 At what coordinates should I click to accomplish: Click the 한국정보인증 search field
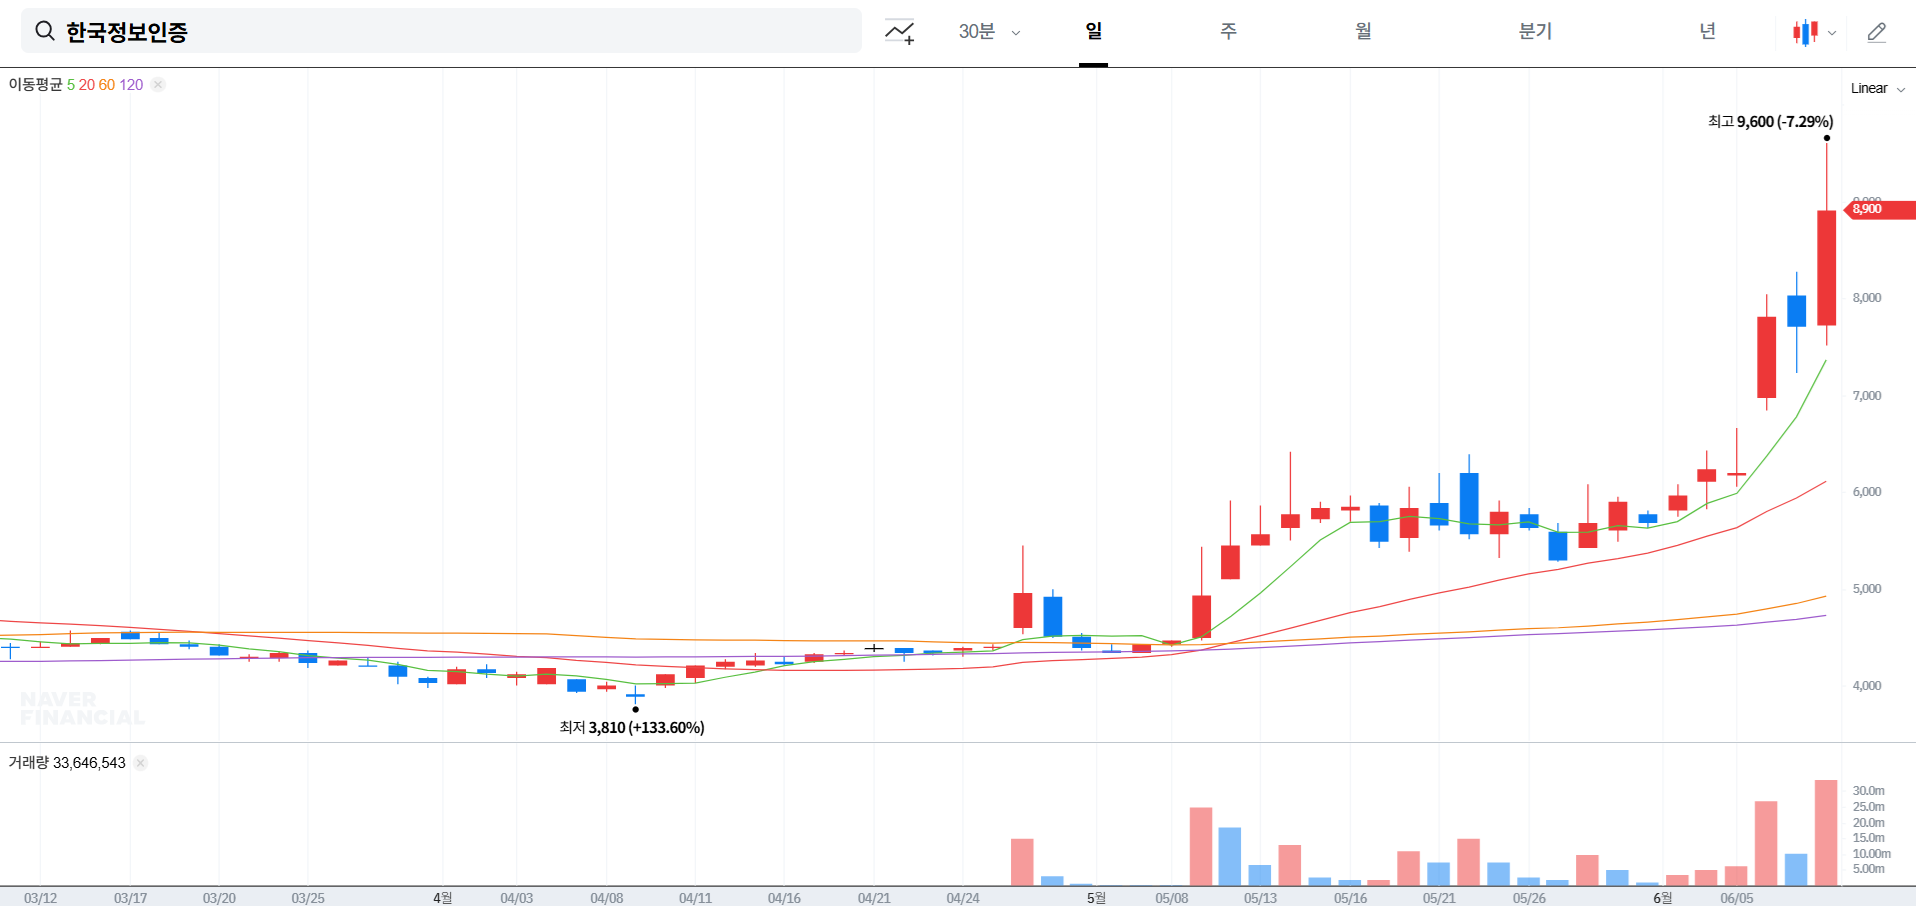441,31
